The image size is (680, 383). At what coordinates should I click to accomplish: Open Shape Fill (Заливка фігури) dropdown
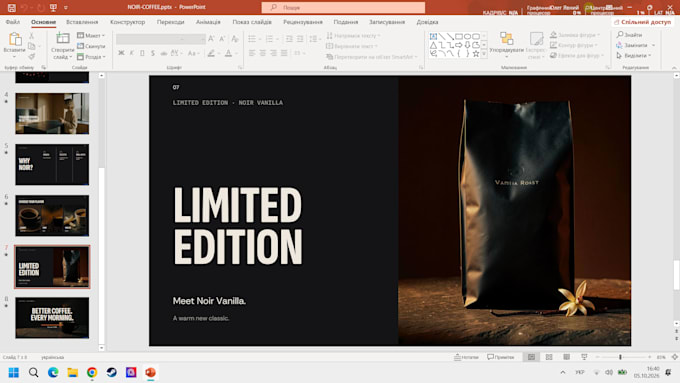575,35
